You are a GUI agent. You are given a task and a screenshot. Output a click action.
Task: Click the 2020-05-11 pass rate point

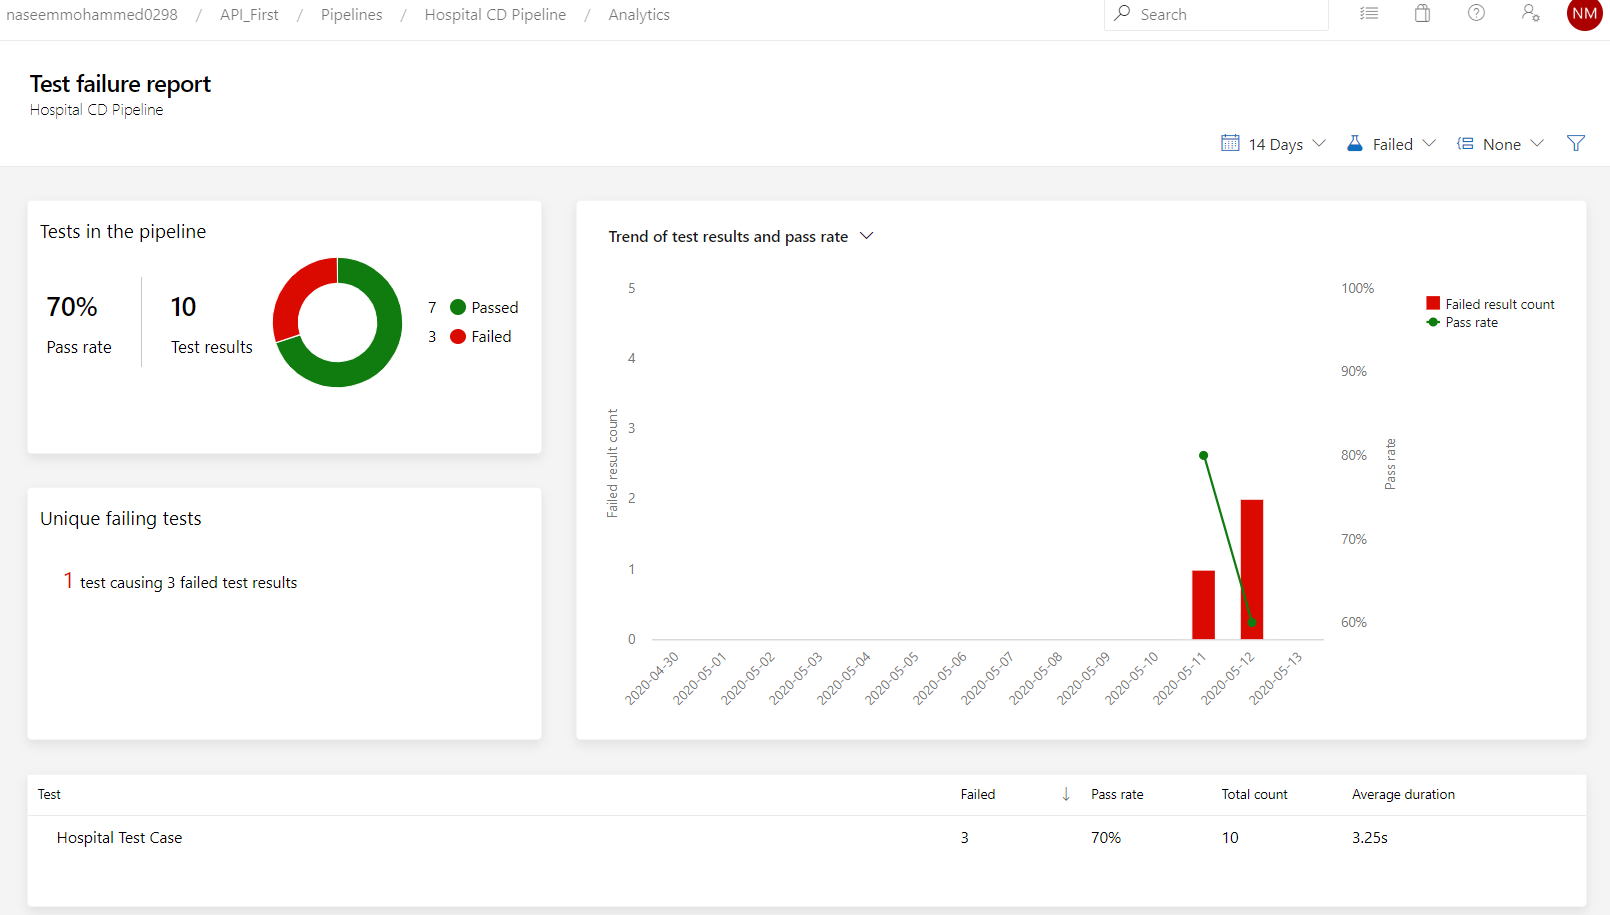(x=1204, y=455)
